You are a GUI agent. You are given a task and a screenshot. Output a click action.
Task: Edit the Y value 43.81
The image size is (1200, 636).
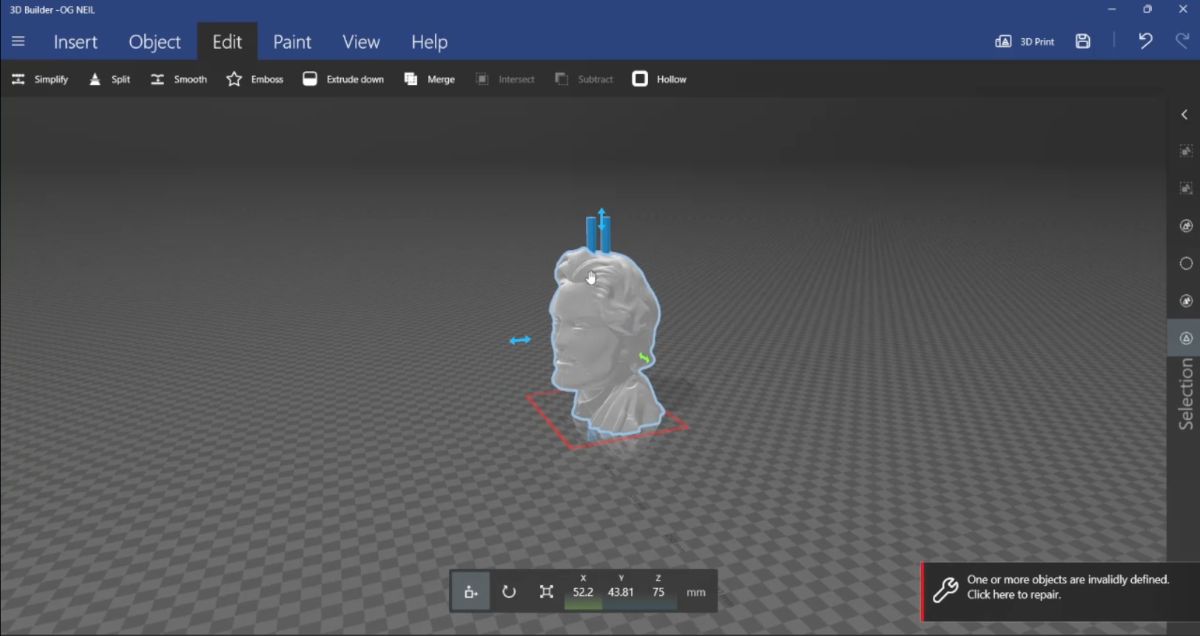[621, 592]
